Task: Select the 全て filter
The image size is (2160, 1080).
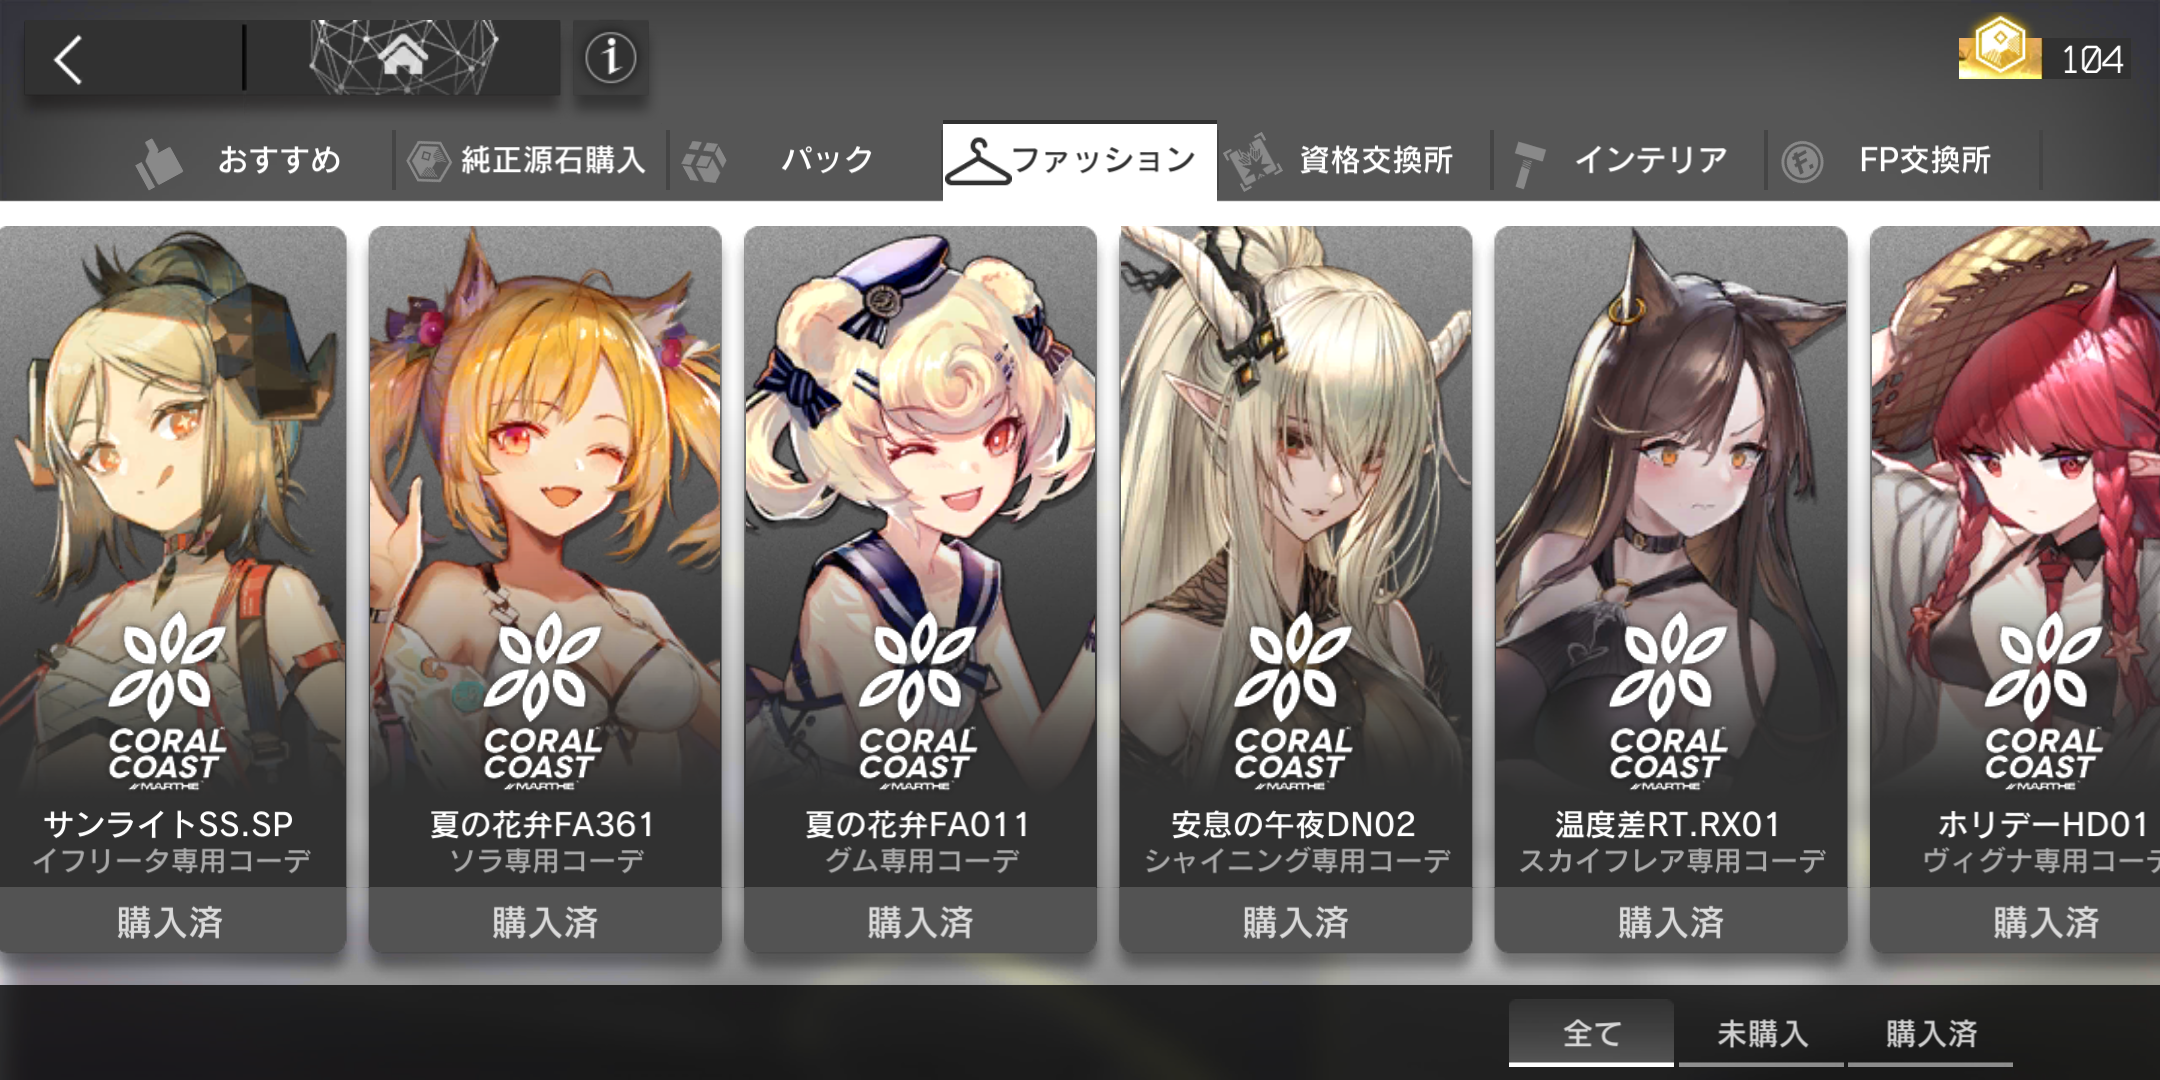Action: pyautogui.click(x=1591, y=1032)
